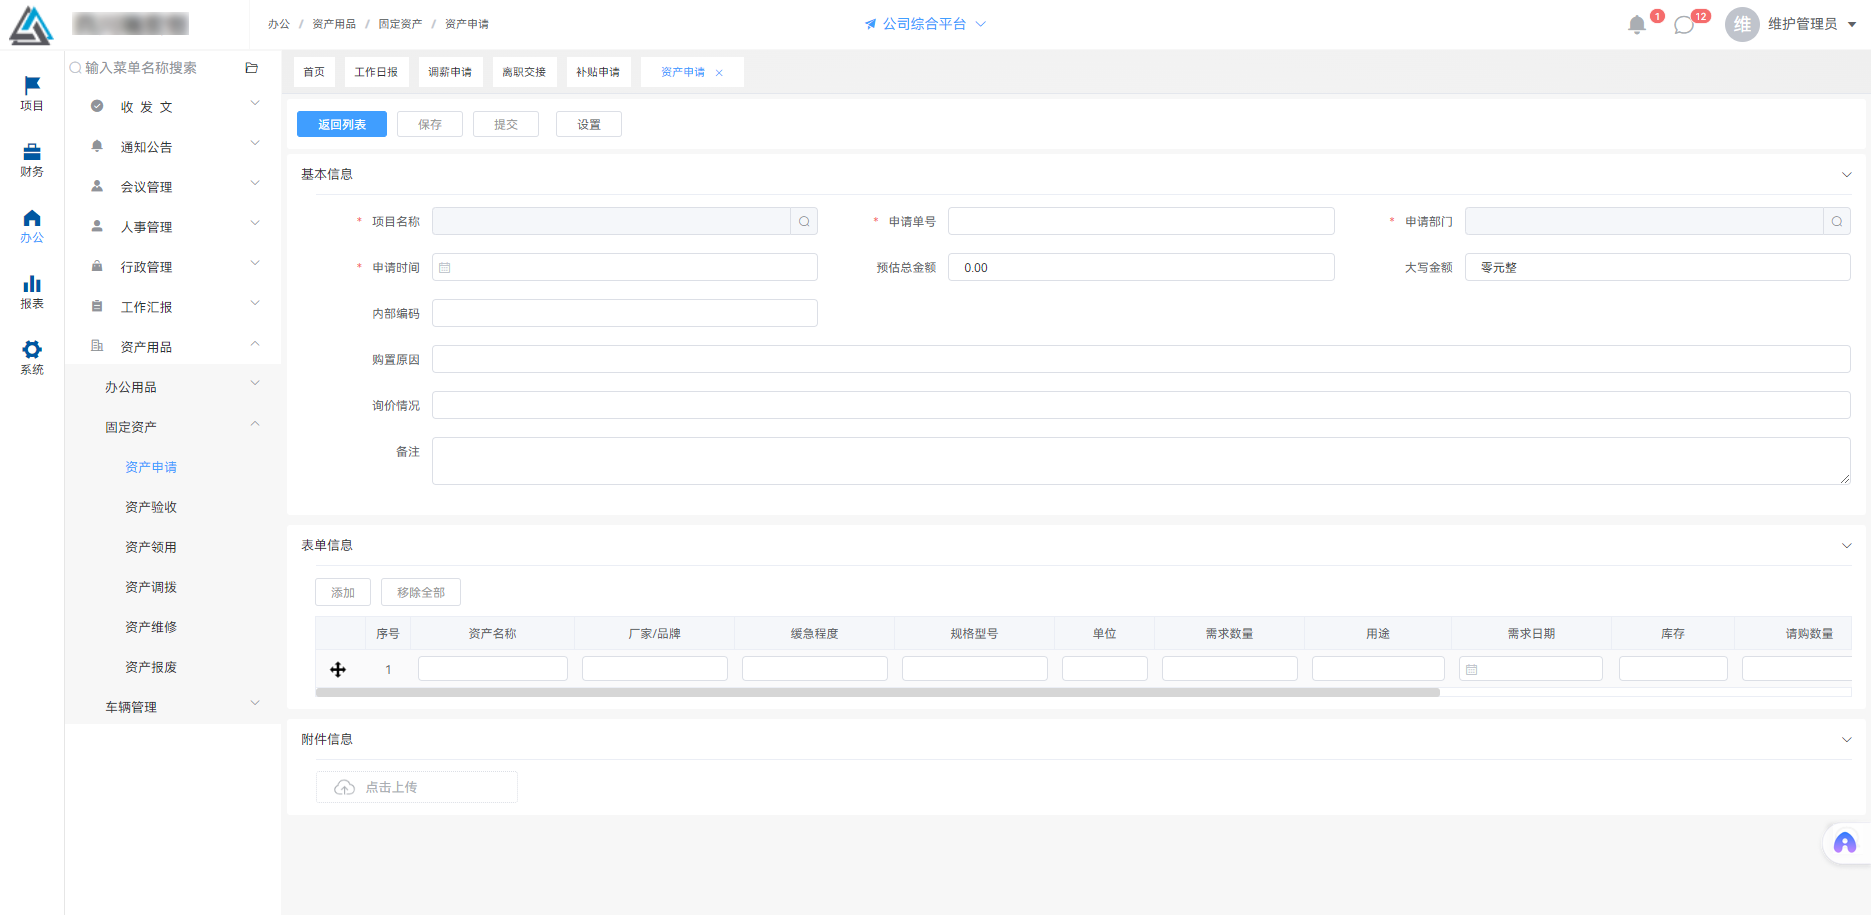
Task: Collapse the 资产用品 menu
Action: point(255,343)
